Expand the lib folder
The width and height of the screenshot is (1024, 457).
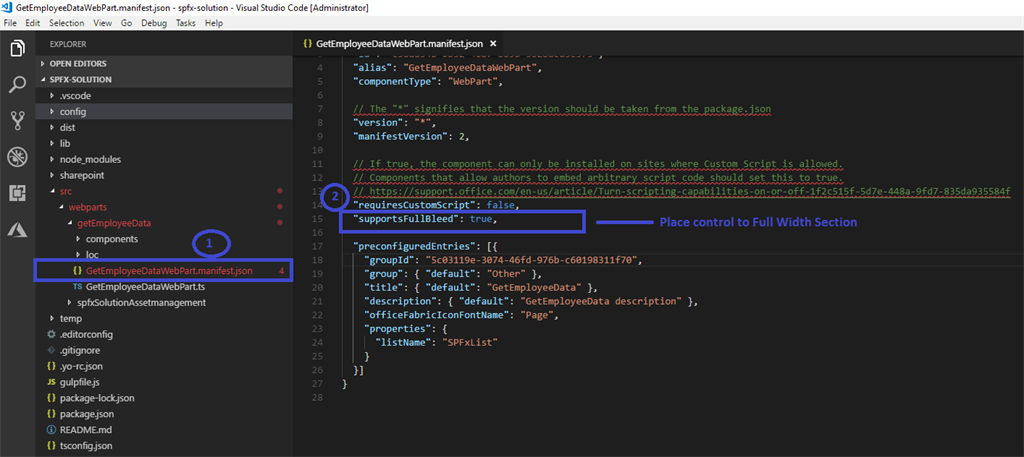coord(163,143)
